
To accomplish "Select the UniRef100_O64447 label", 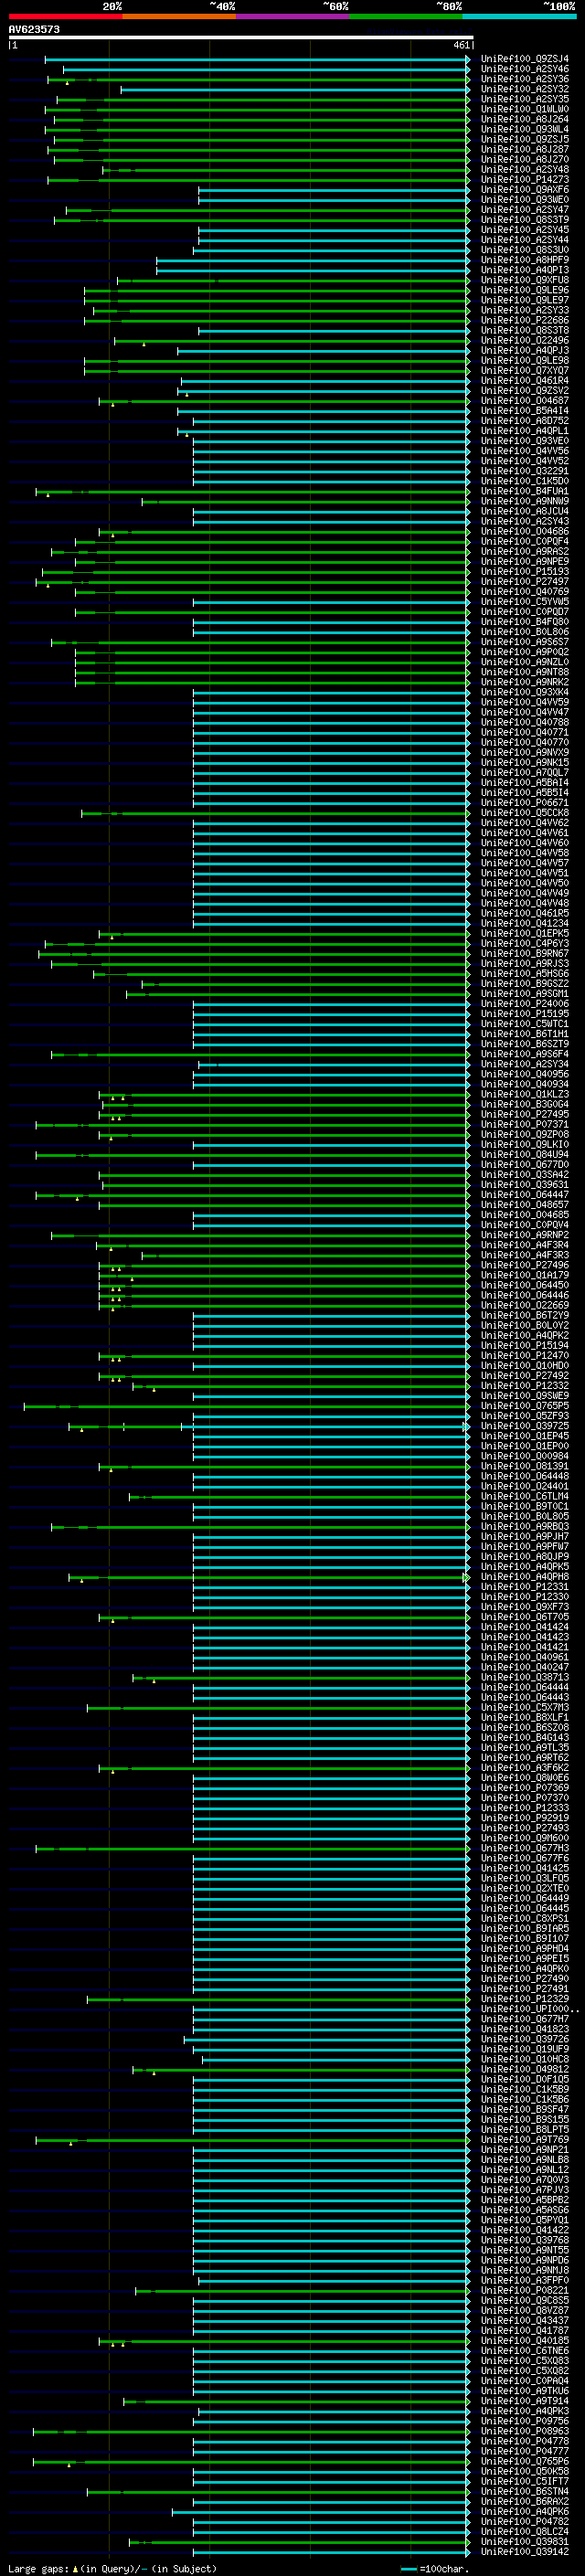I will [x=524, y=1195].
